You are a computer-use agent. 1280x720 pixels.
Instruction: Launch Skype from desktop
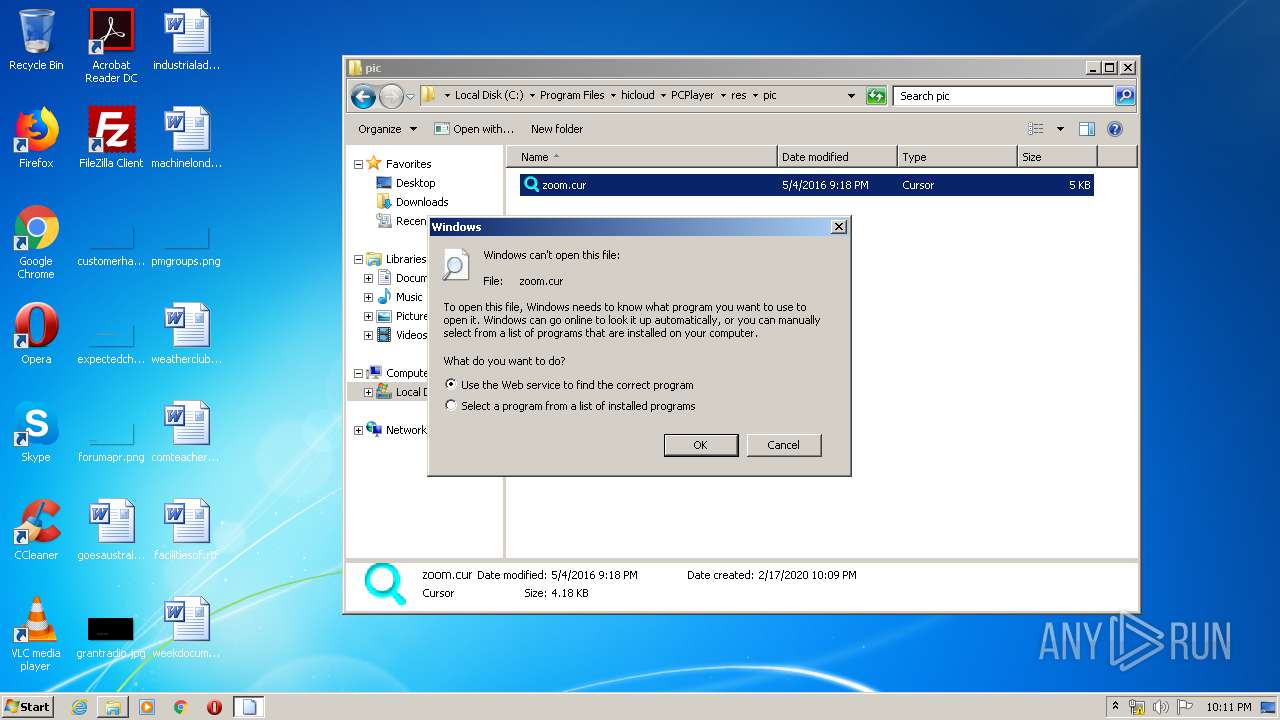click(x=36, y=431)
